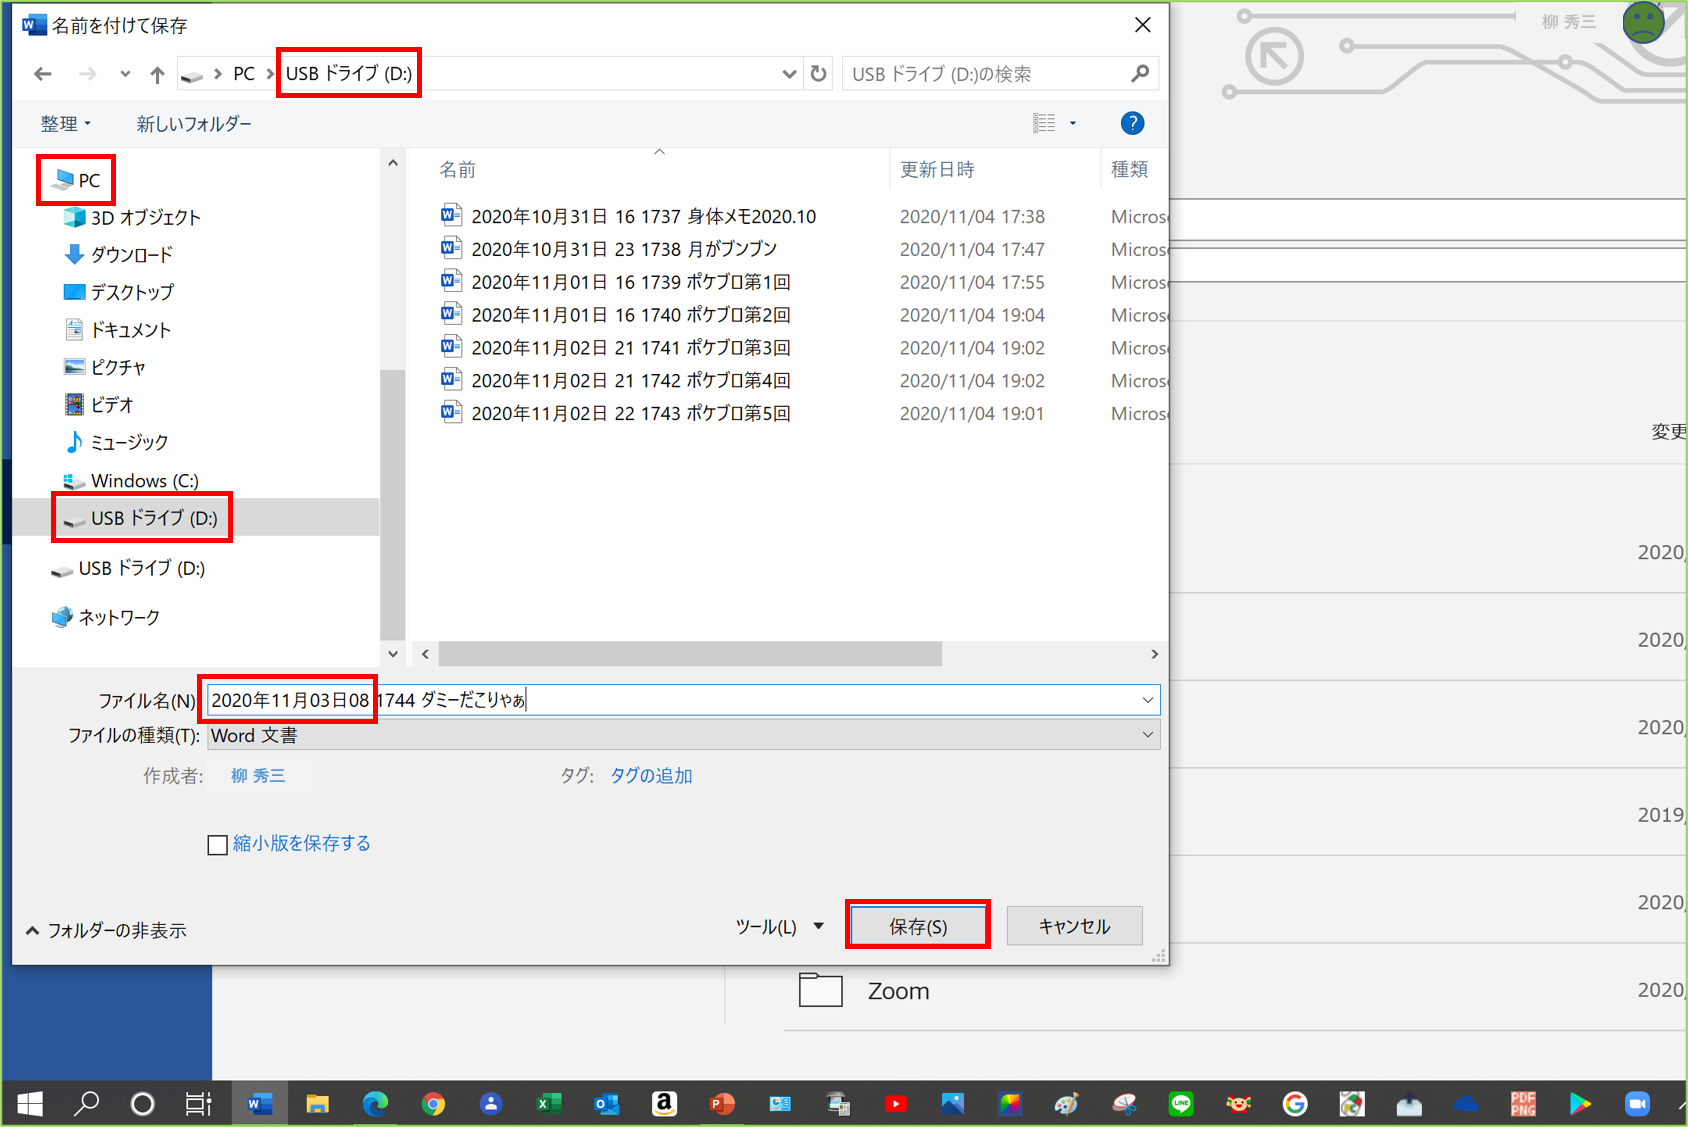Click キャンセル button

click(1074, 926)
